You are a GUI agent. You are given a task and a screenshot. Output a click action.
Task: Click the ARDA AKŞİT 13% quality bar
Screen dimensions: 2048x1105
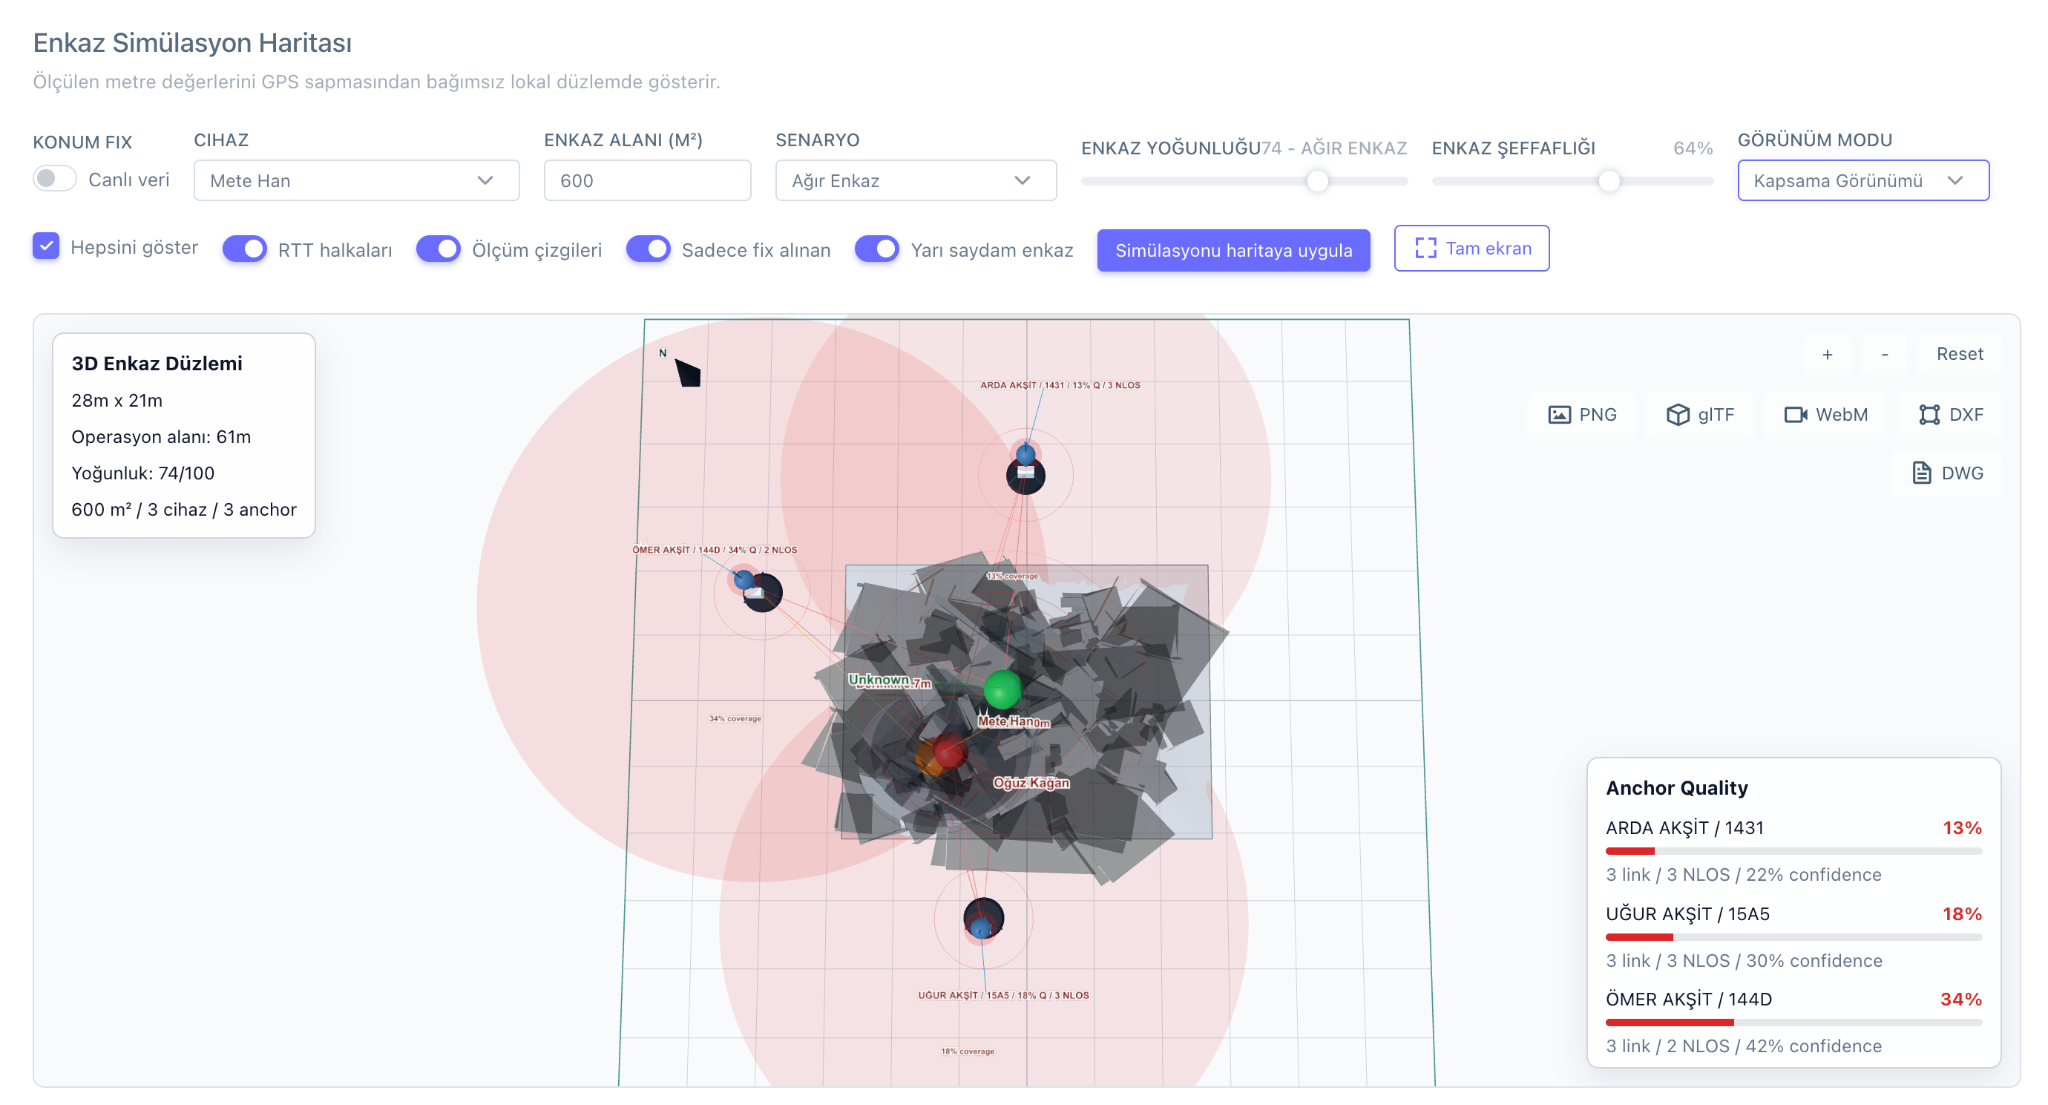click(x=1794, y=851)
